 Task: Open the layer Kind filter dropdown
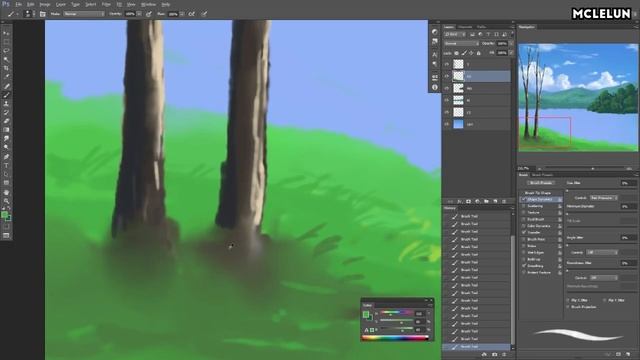coord(455,34)
